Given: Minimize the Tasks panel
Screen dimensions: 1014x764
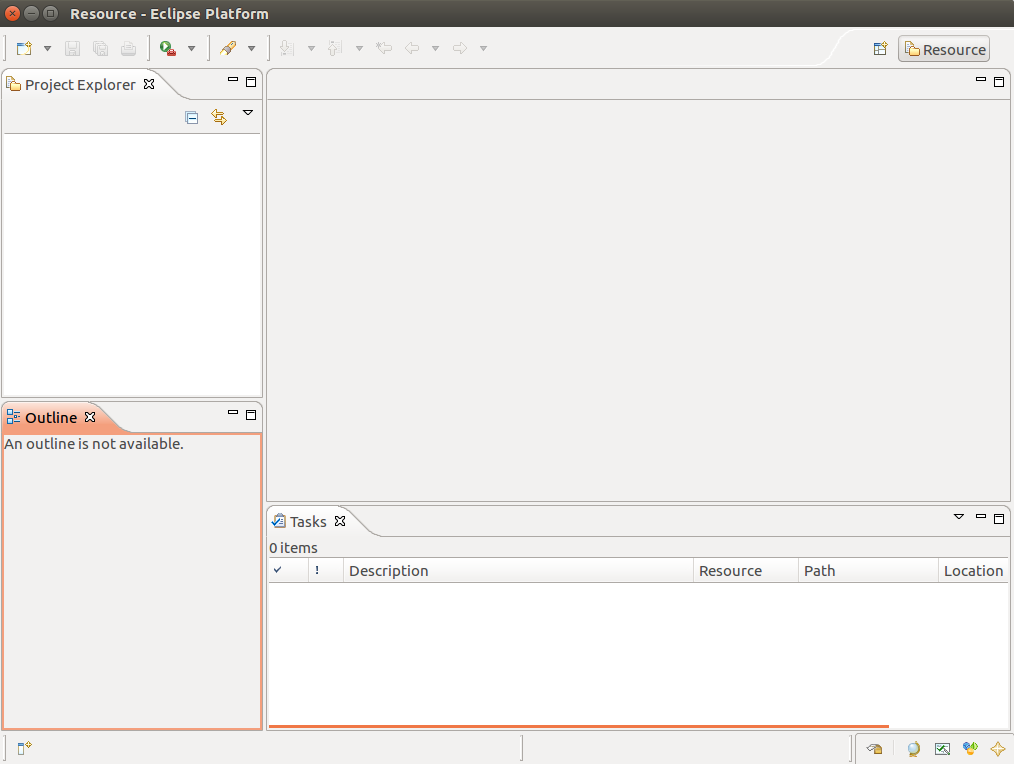Looking at the screenshot, I should pyautogui.click(x=980, y=516).
